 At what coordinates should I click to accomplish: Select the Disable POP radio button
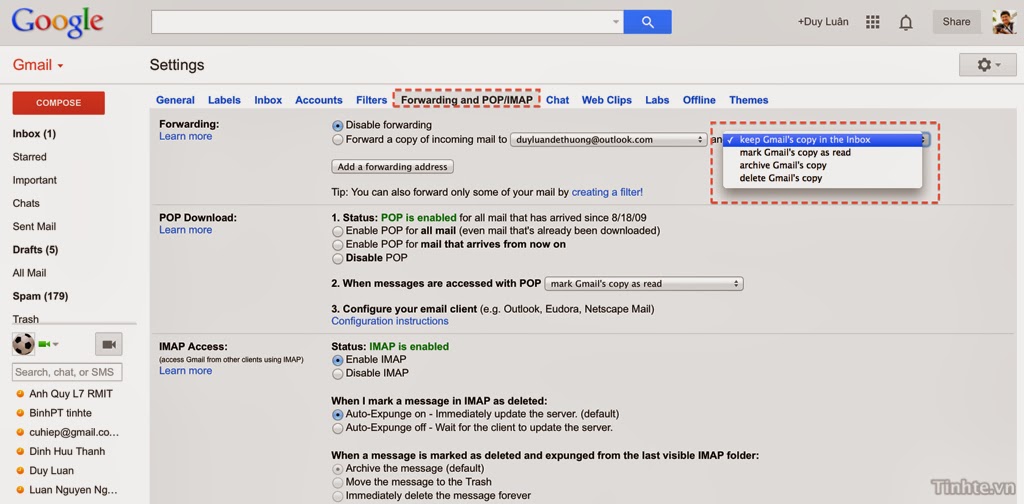point(338,259)
